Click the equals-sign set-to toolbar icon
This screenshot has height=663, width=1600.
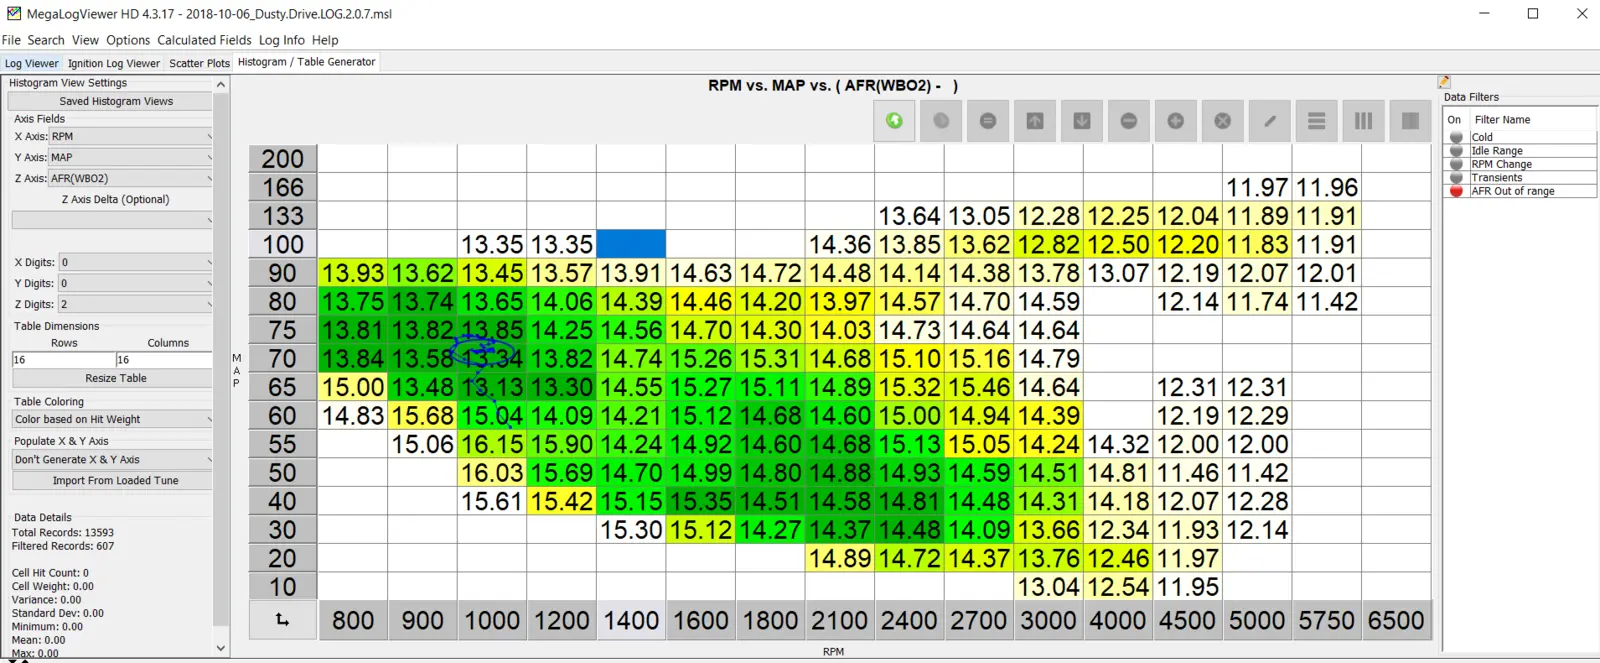click(988, 121)
